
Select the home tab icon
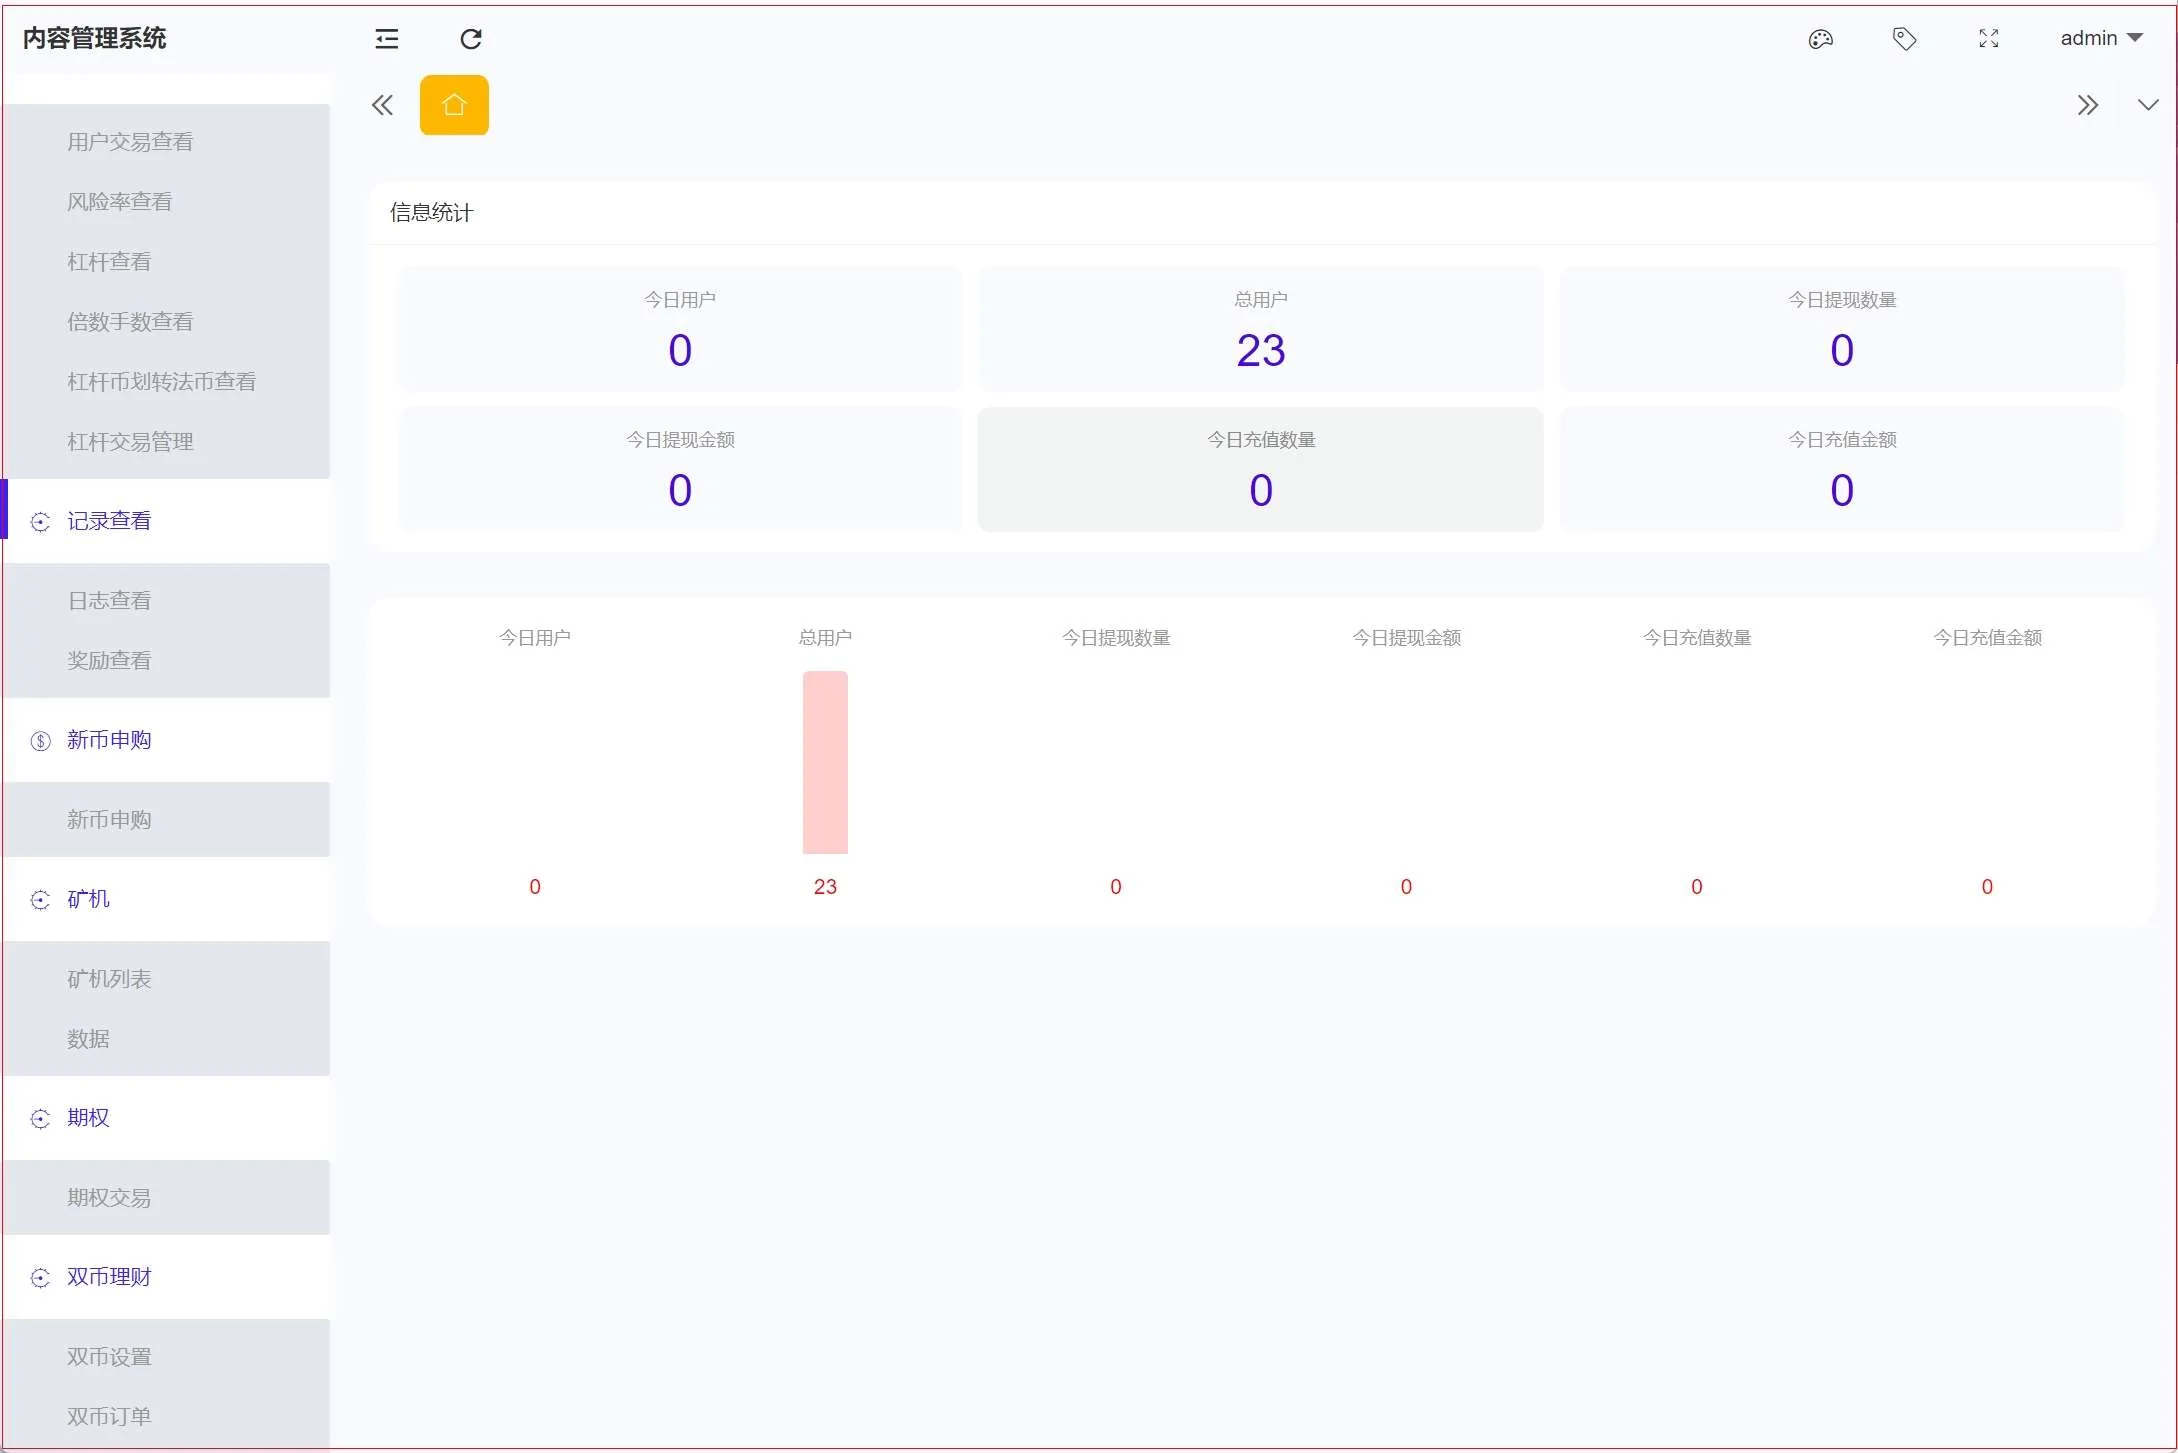coord(454,105)
